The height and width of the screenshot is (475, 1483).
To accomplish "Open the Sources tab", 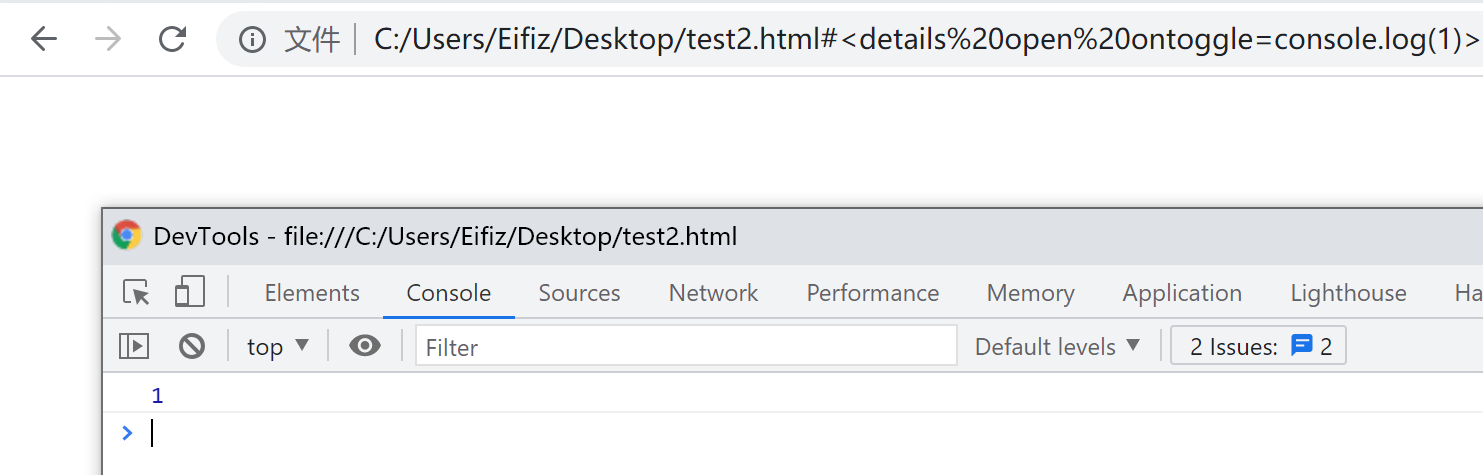I will point(579,293).
